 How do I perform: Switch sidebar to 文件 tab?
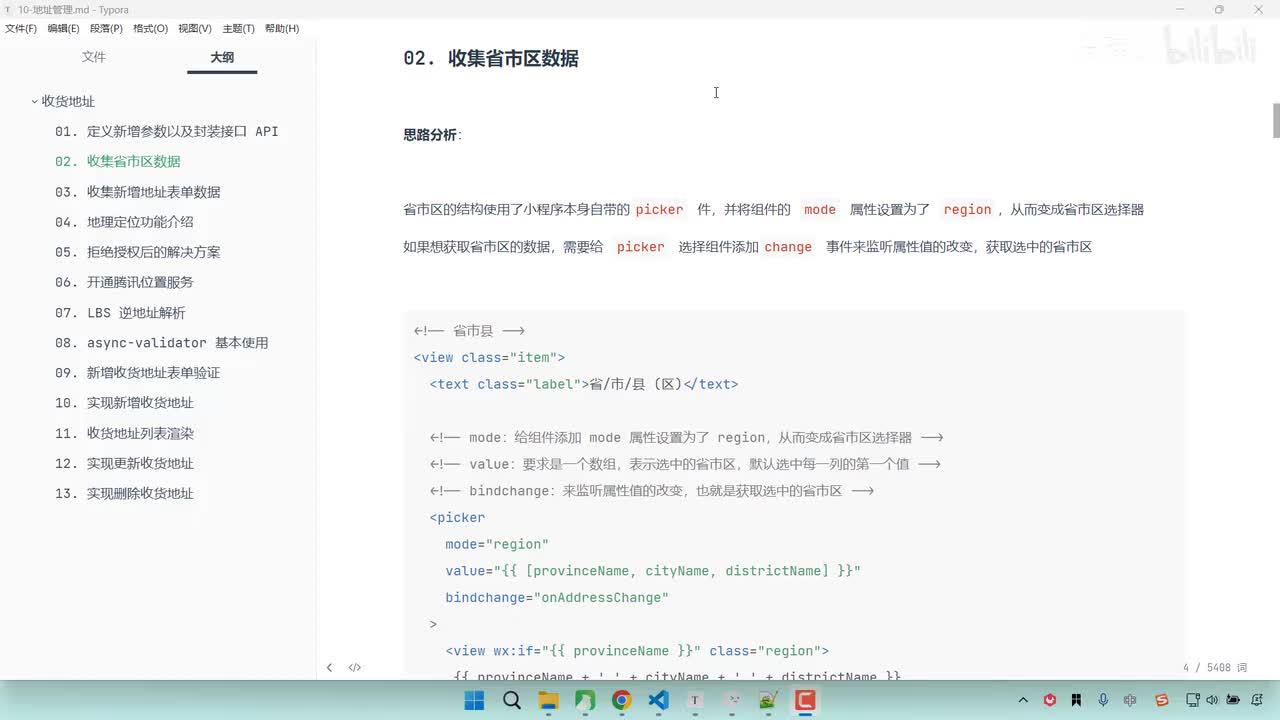coord(94,58)
